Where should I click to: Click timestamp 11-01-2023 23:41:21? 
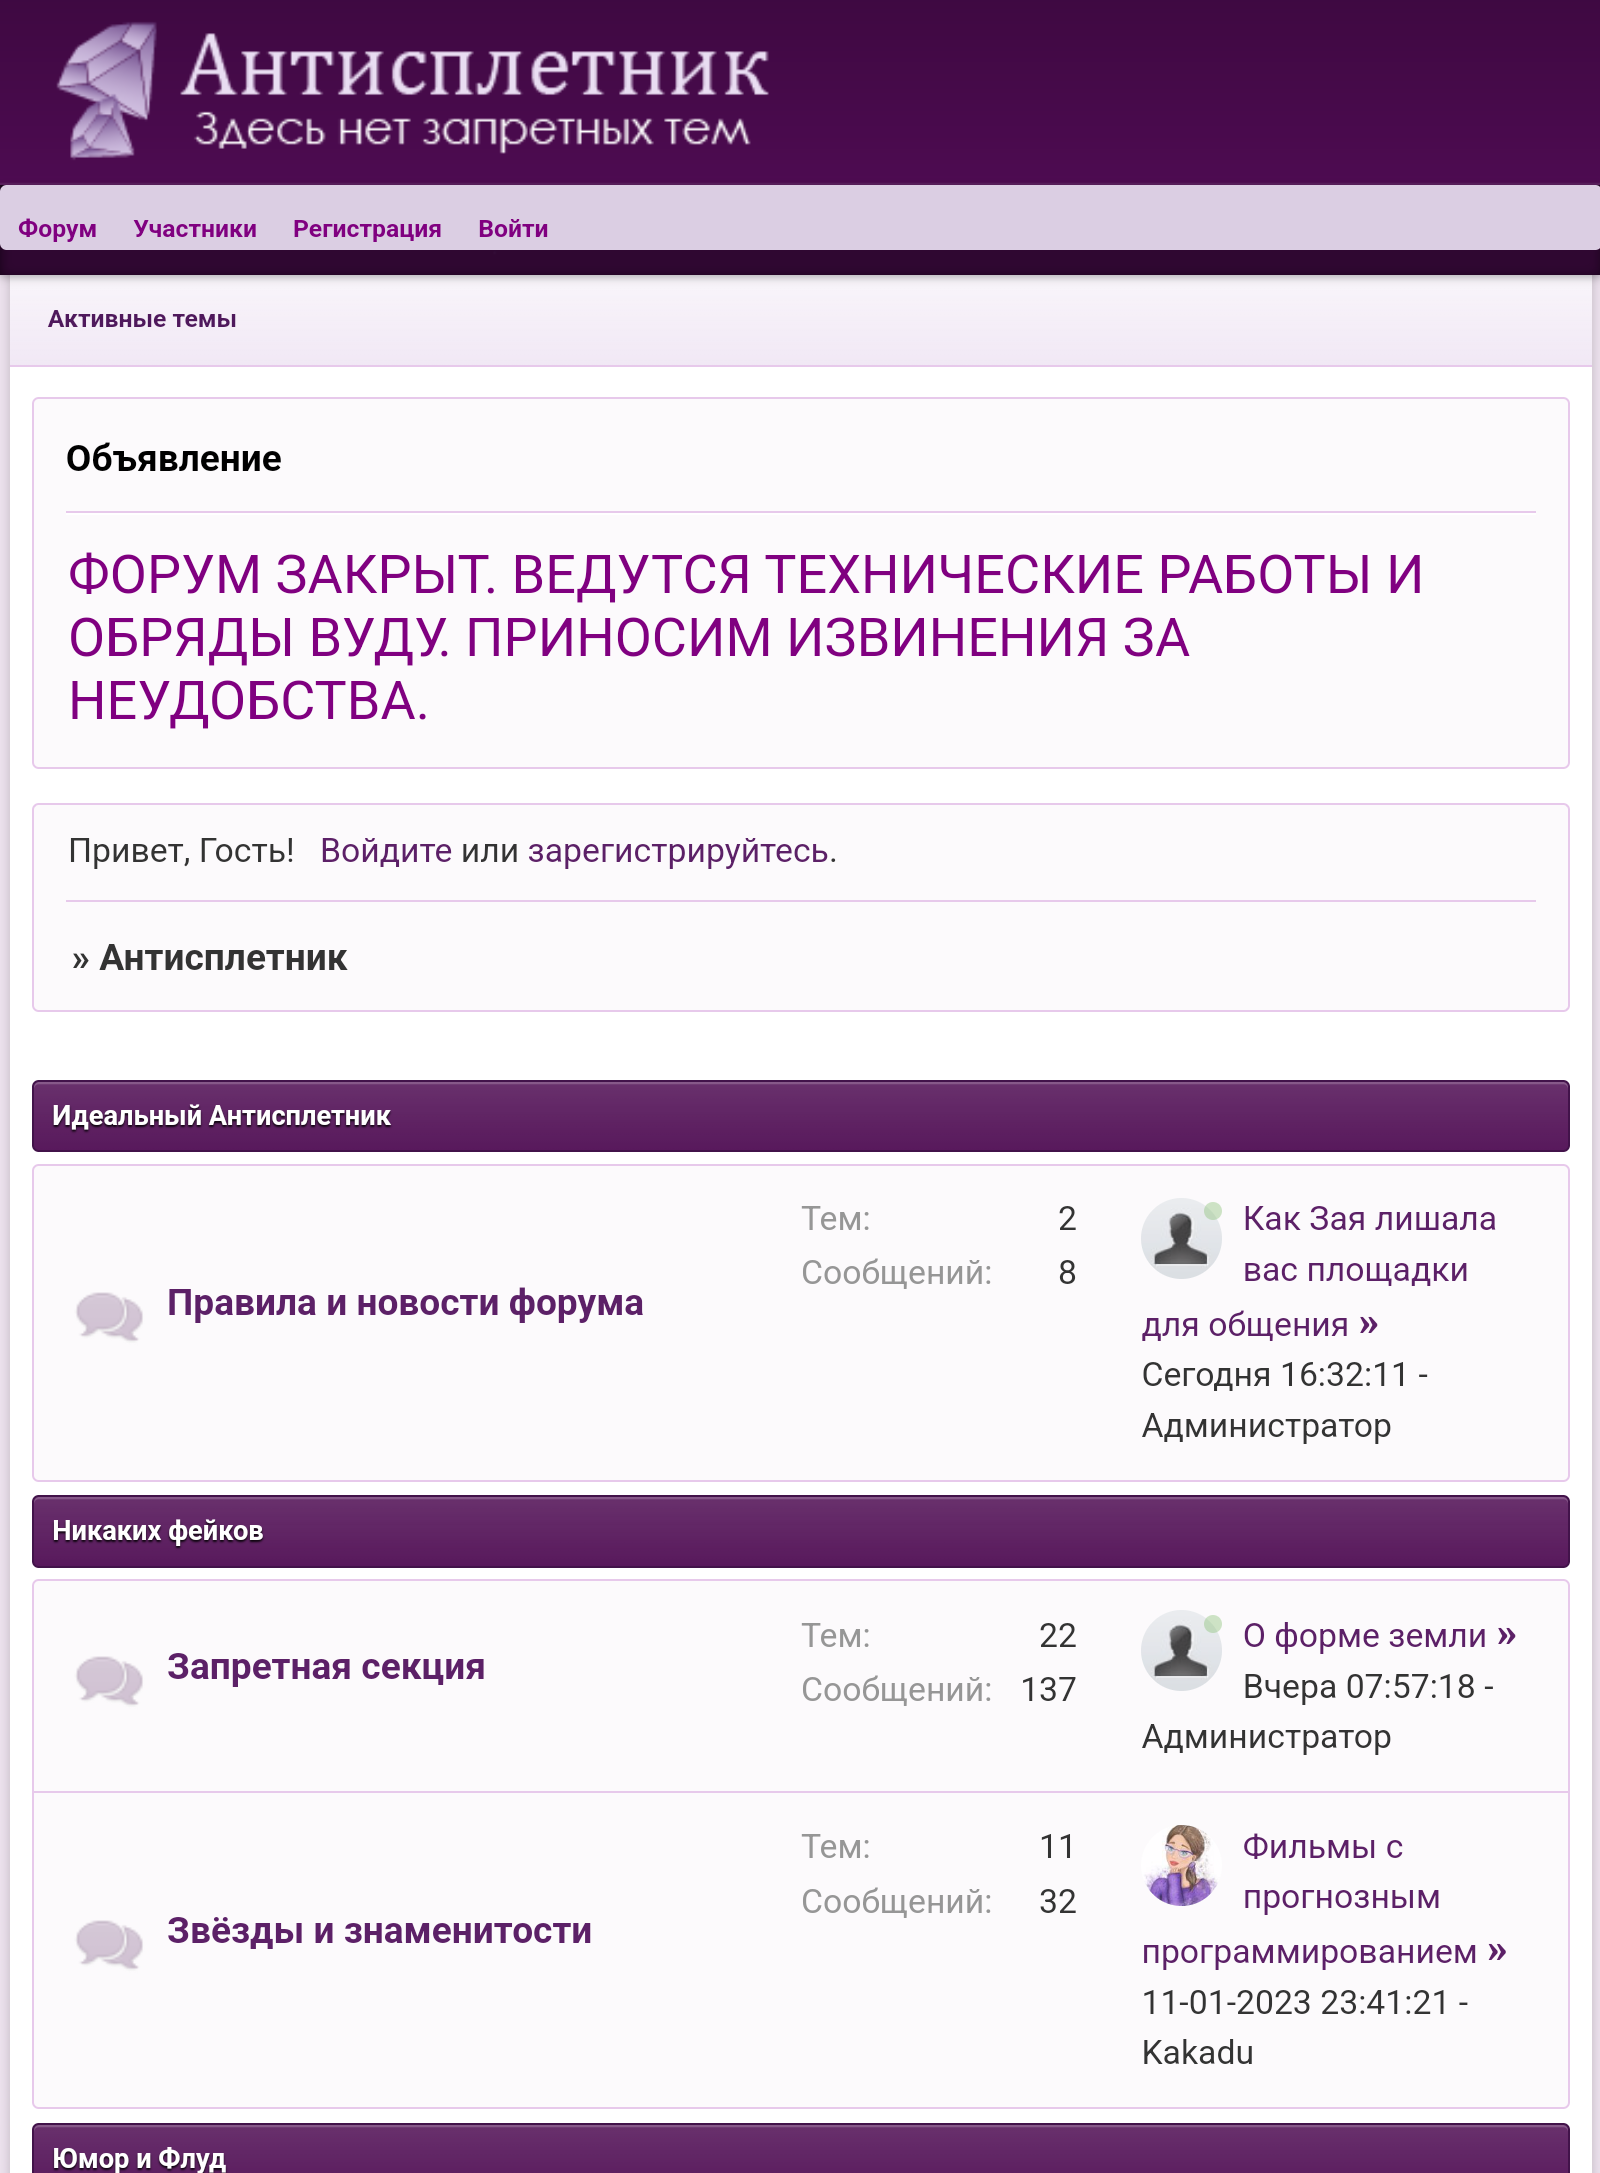click(1295, 2003)
